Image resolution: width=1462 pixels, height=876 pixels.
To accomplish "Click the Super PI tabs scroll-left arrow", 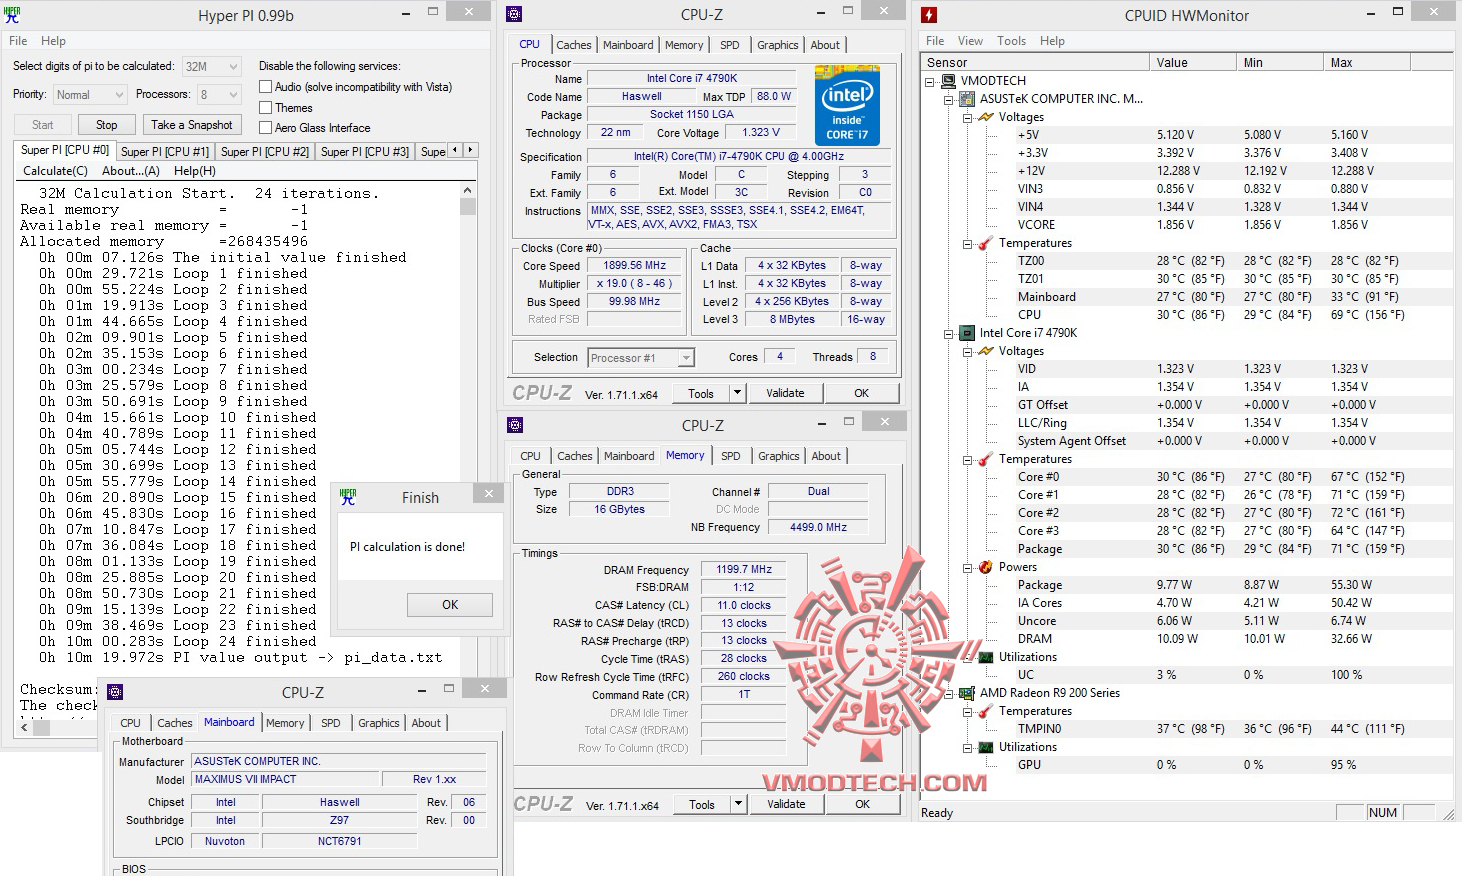I will click(x=456, y=150).
